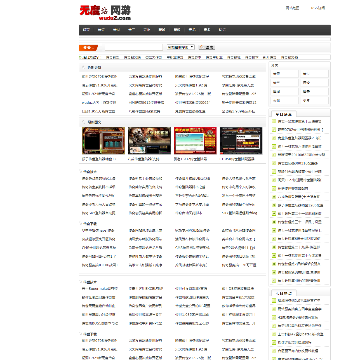Screen dimensions: 360x360
Task: Open the red-bordered thumbnail with the teal dialog box
Action: pos(195,140)
